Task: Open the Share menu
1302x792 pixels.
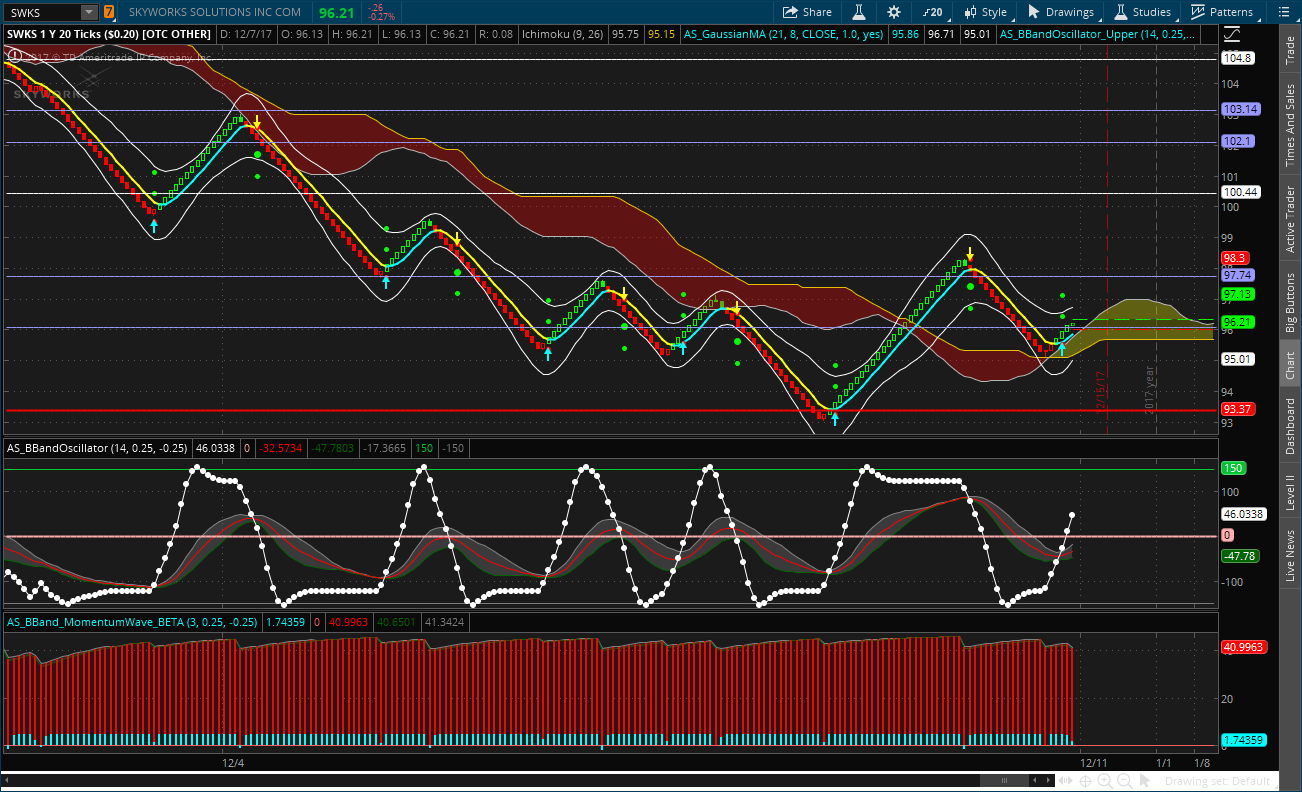Action: (x=807, y=12)
